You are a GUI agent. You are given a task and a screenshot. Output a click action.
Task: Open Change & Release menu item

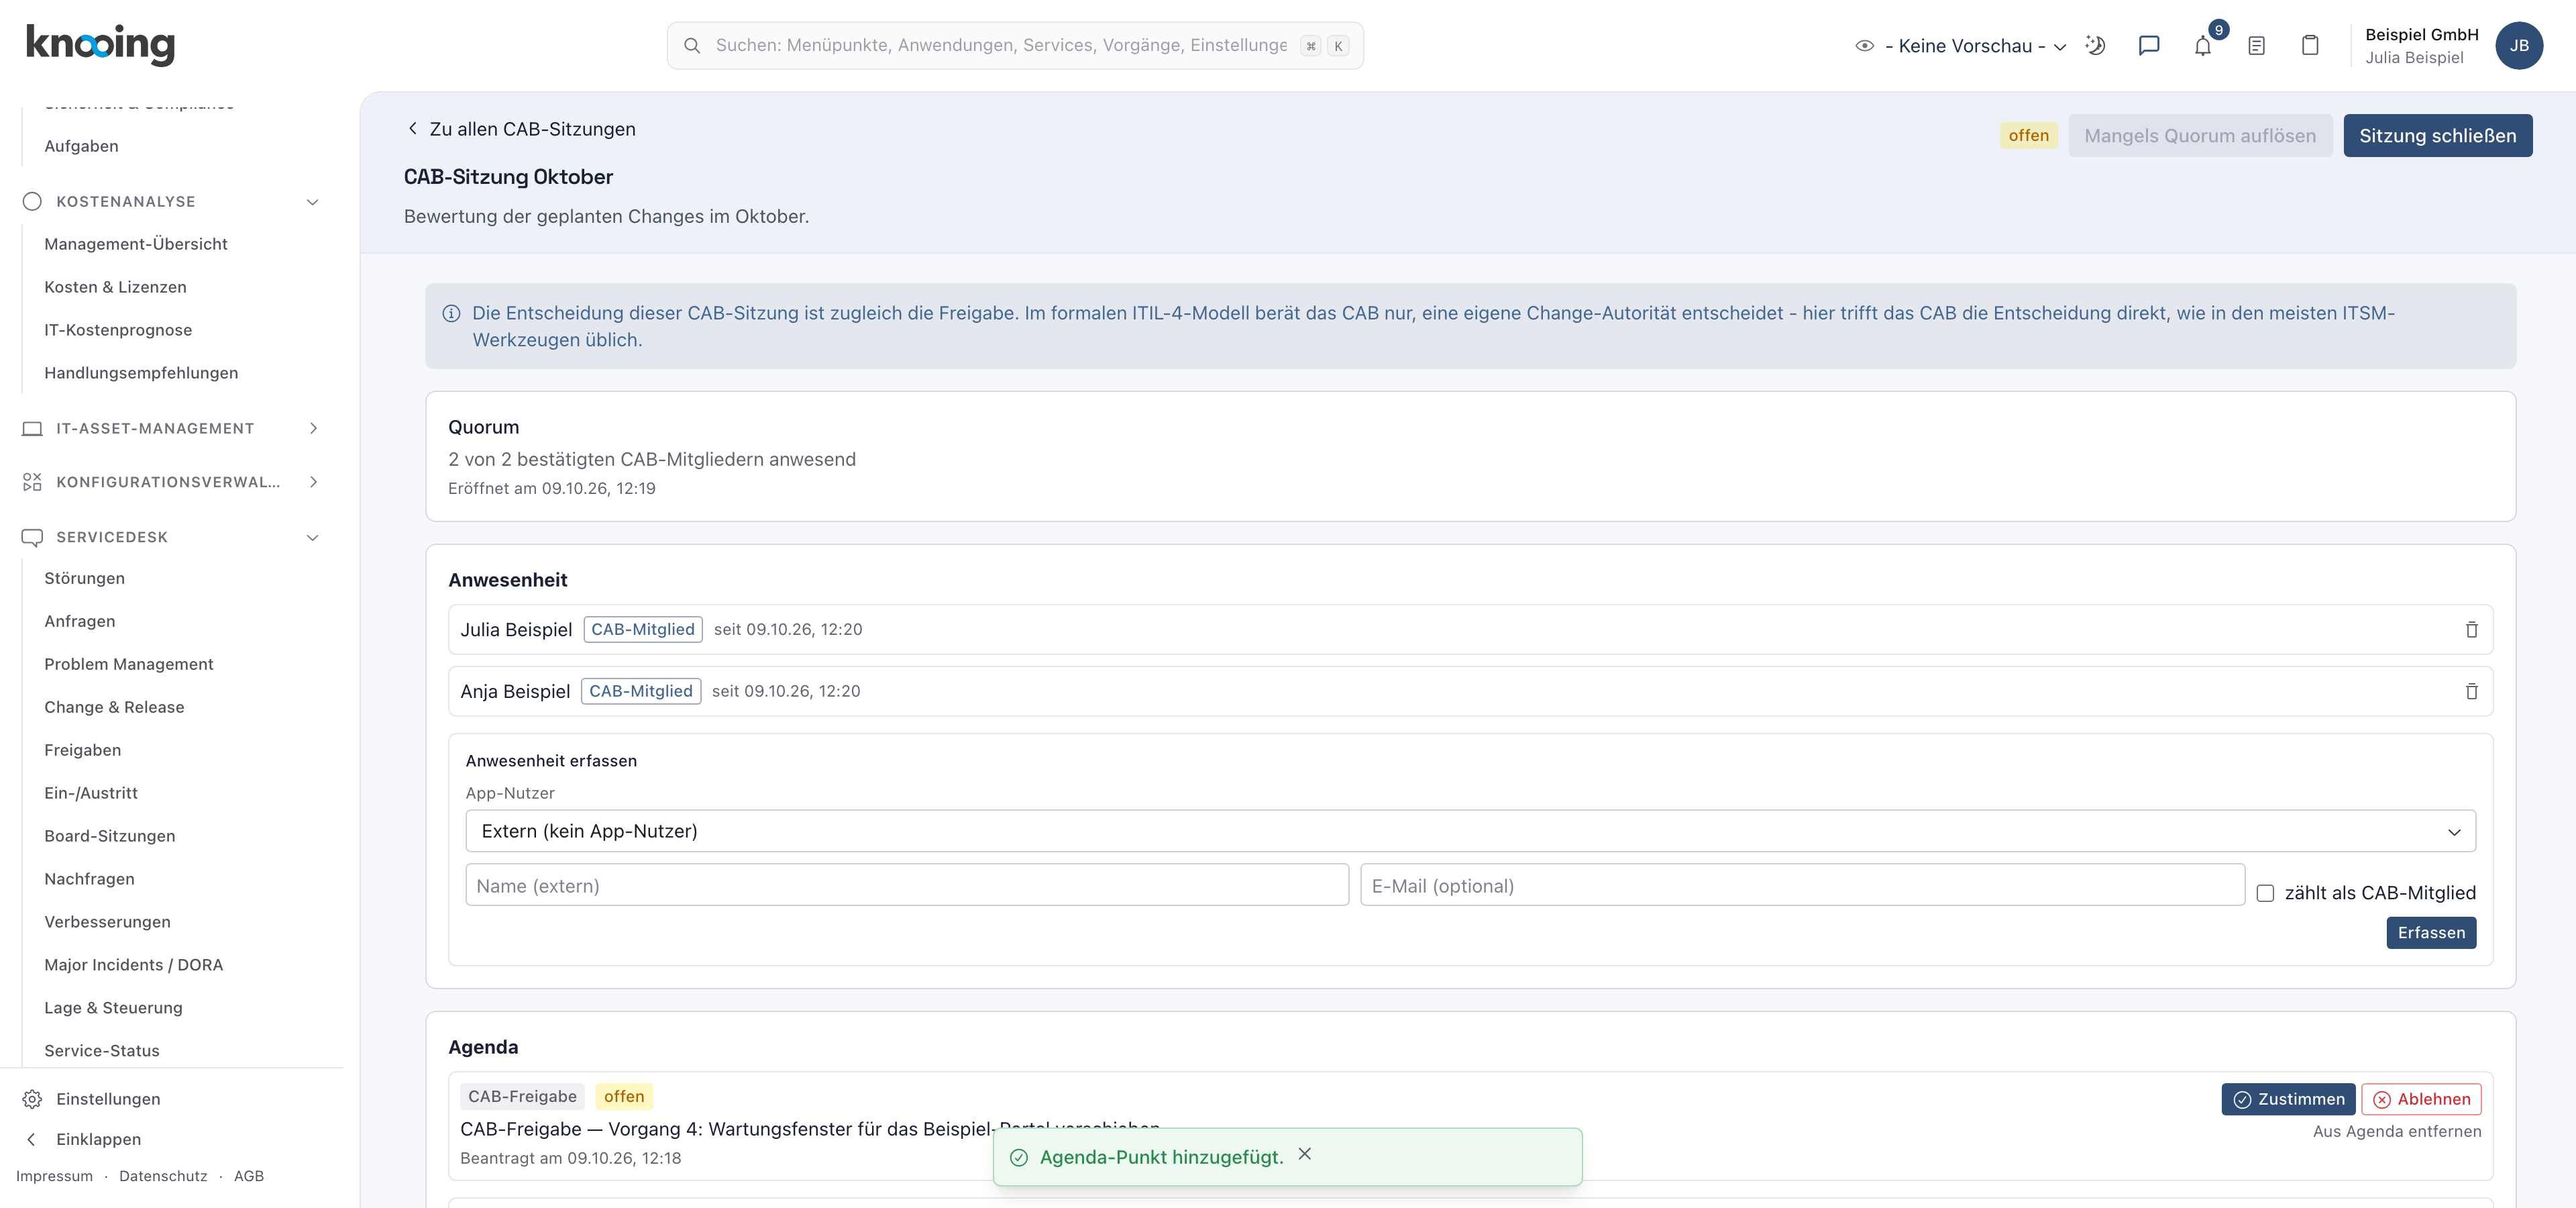pos(114,707)
